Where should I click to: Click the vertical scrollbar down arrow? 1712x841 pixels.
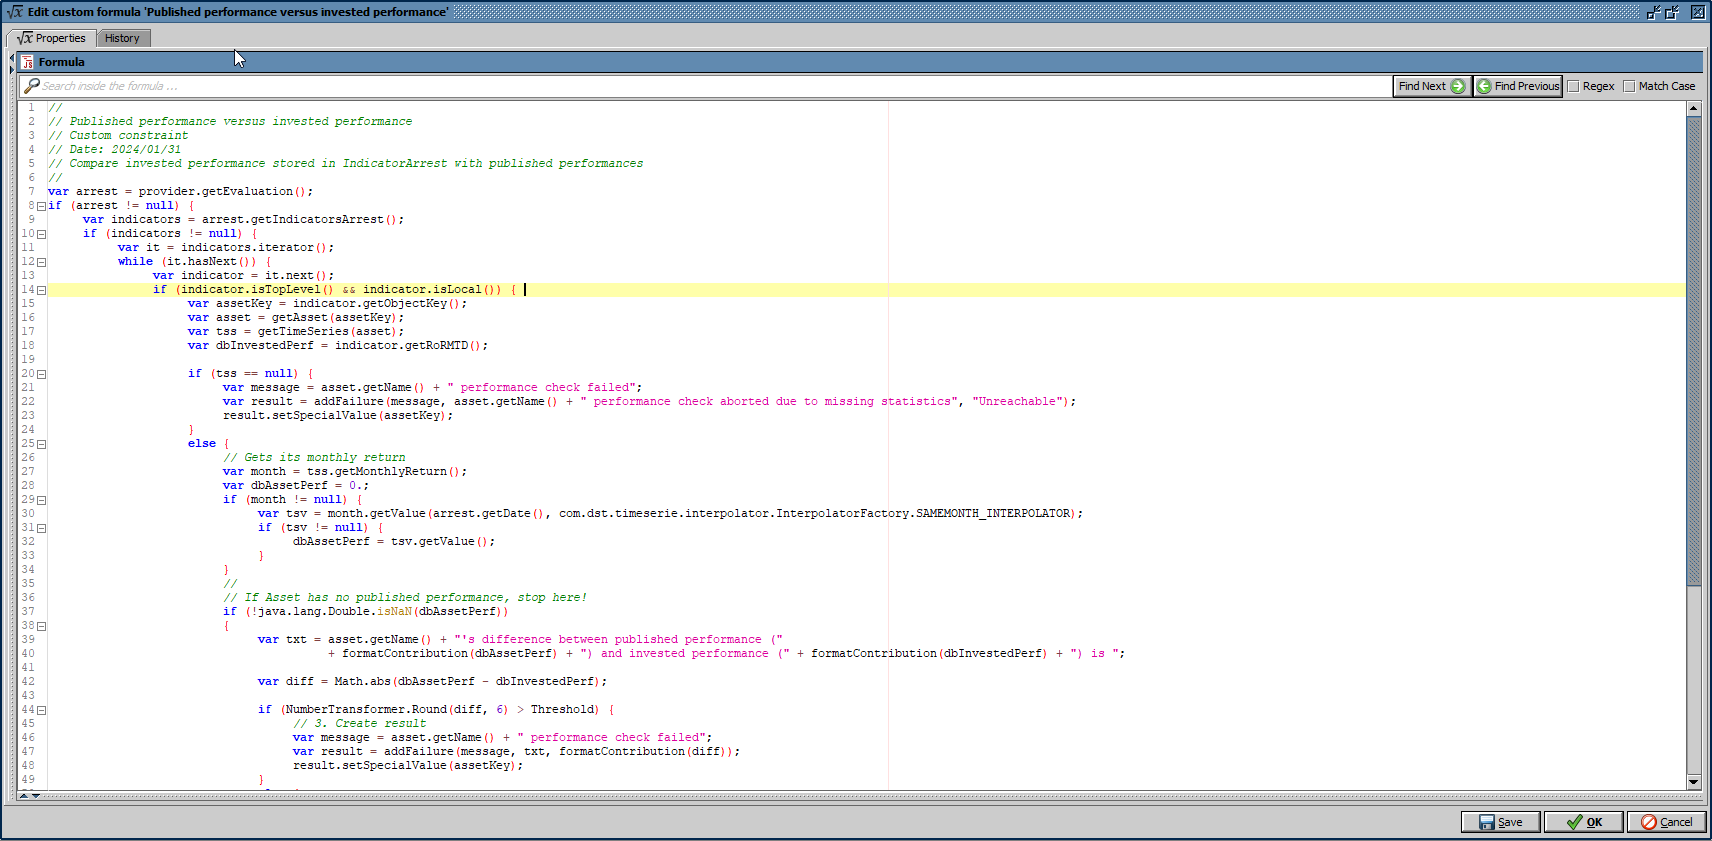point(1694,781)
